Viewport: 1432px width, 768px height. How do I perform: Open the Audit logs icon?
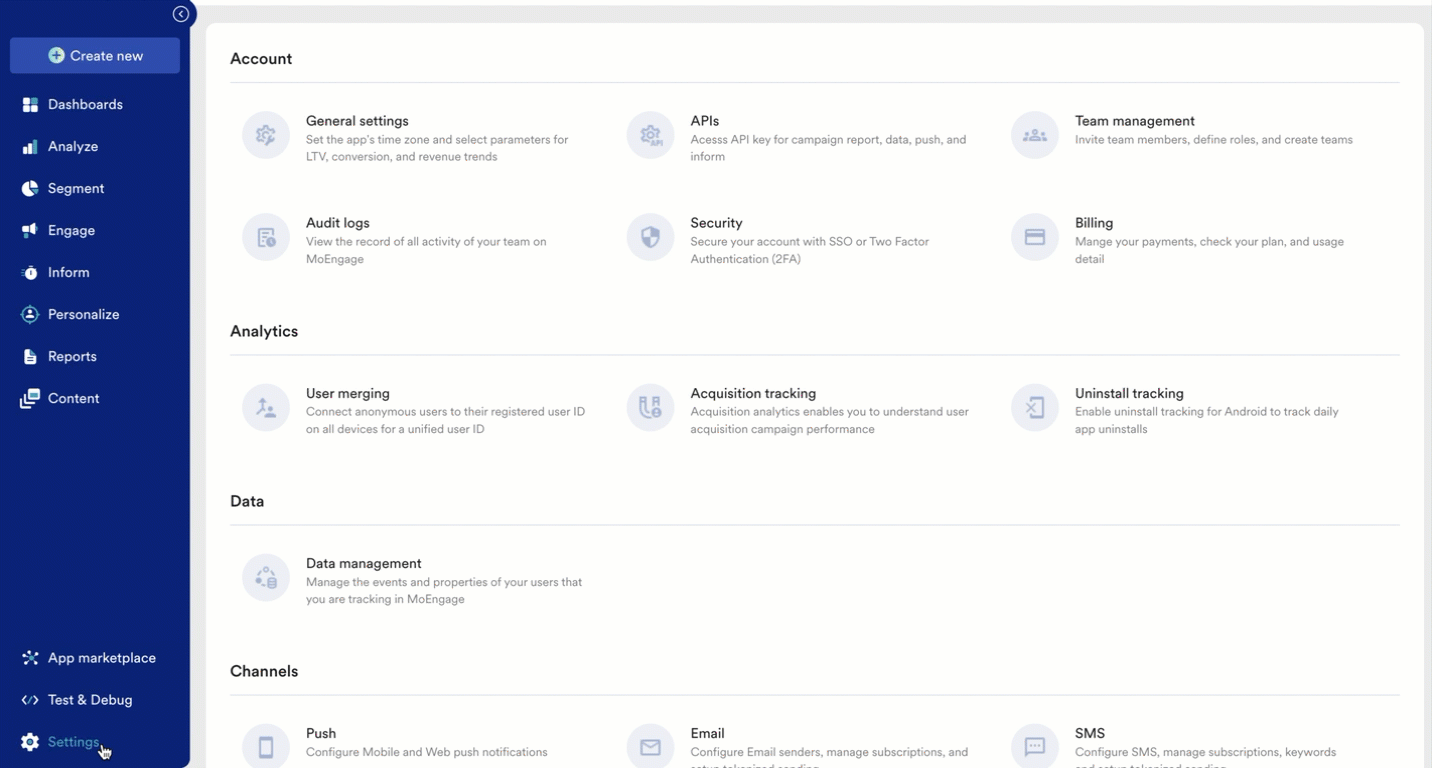(266, 237)
